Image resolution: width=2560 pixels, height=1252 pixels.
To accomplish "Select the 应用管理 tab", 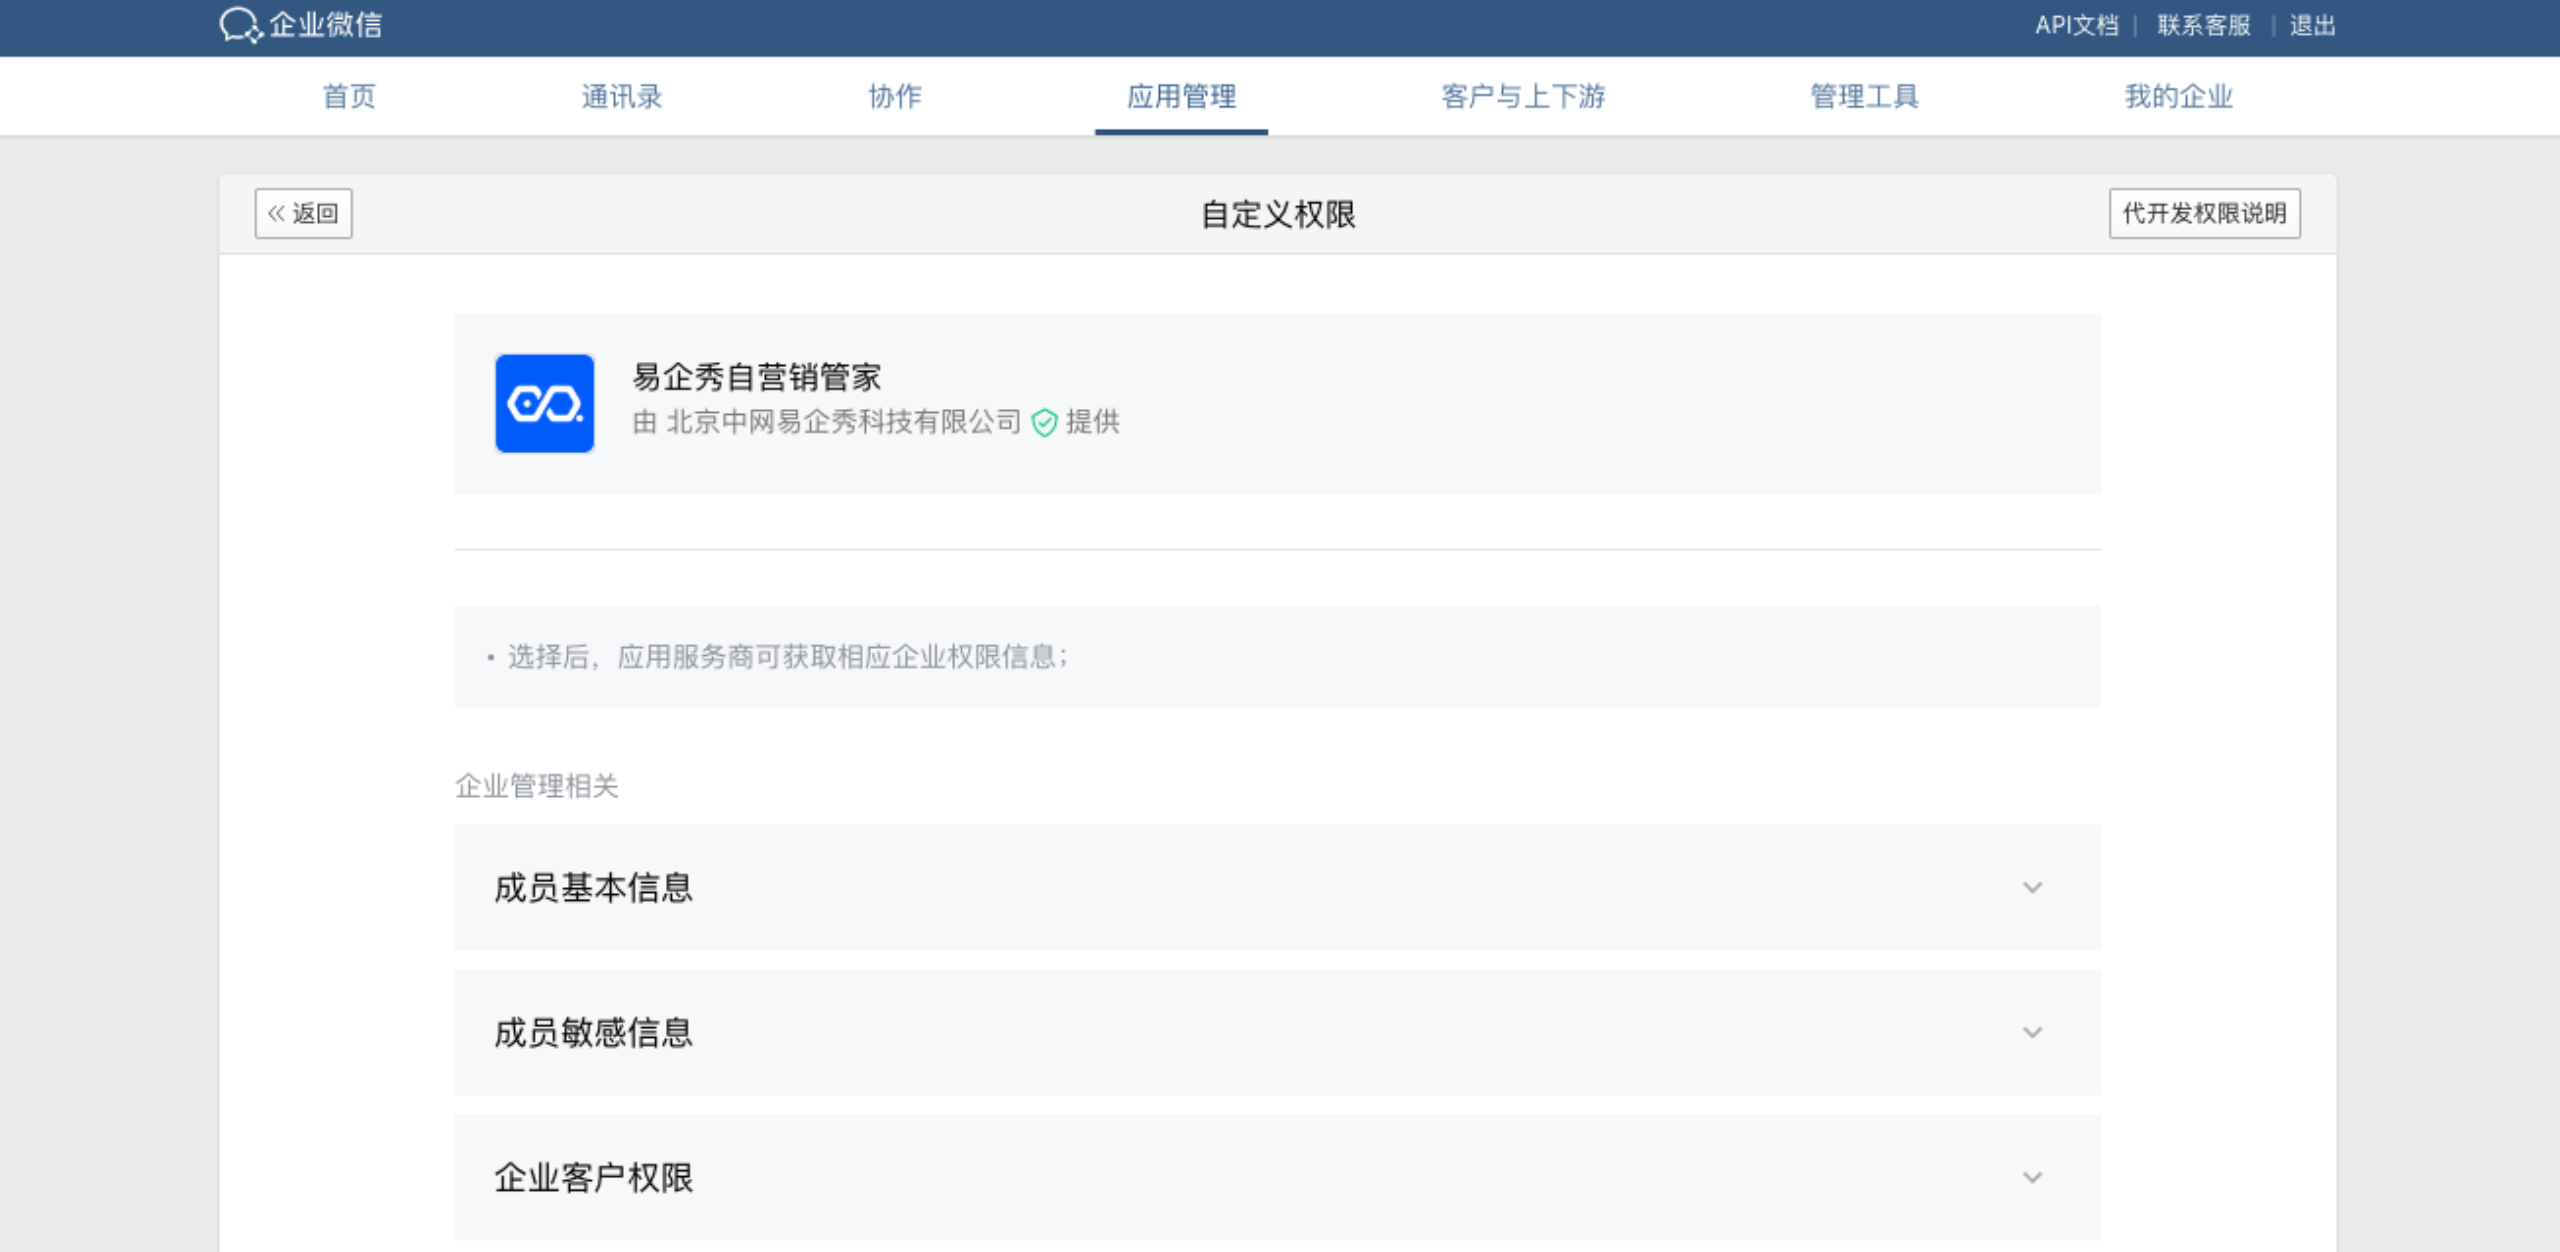I will tap(1181, 96).
